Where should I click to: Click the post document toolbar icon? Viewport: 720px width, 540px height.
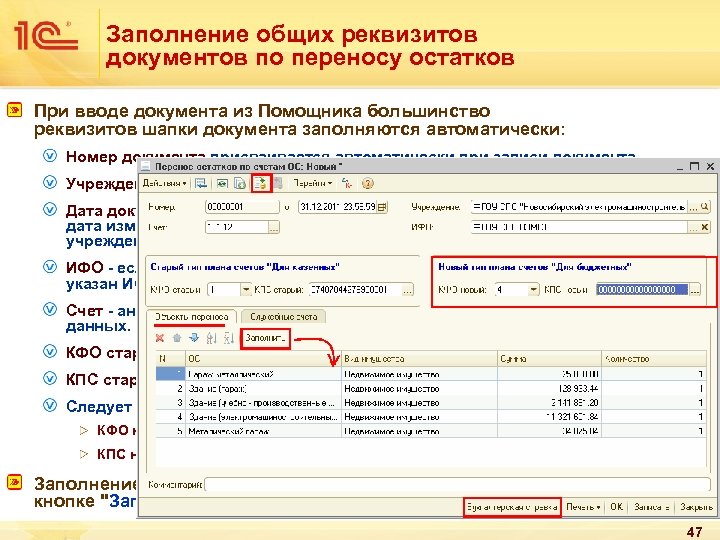261,184
